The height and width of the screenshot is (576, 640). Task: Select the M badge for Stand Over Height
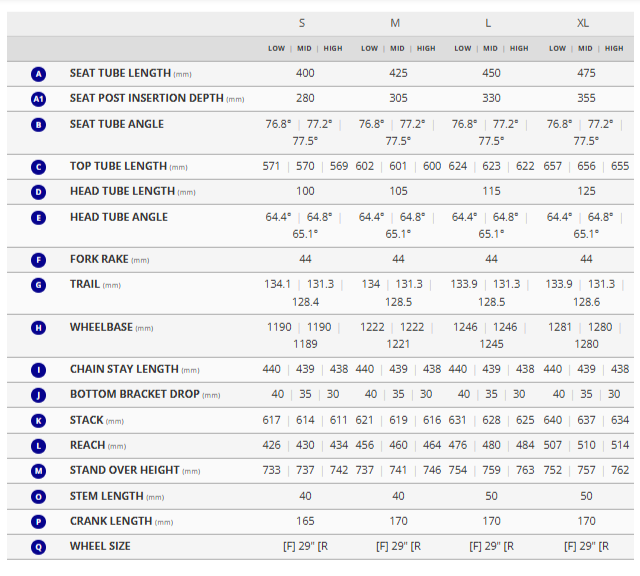coord(38,471)
